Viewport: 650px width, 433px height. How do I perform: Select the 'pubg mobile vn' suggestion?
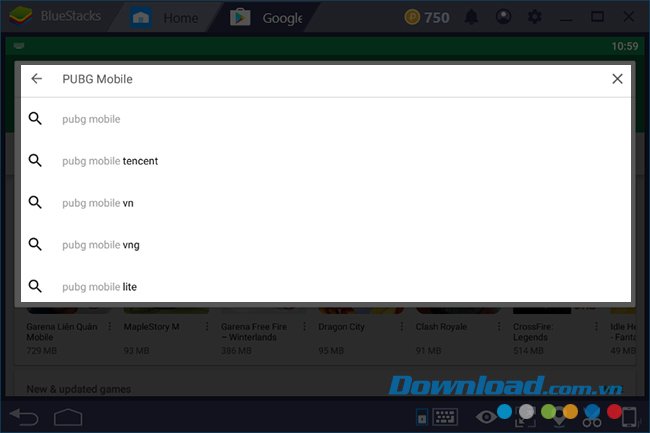coord(326,203)
